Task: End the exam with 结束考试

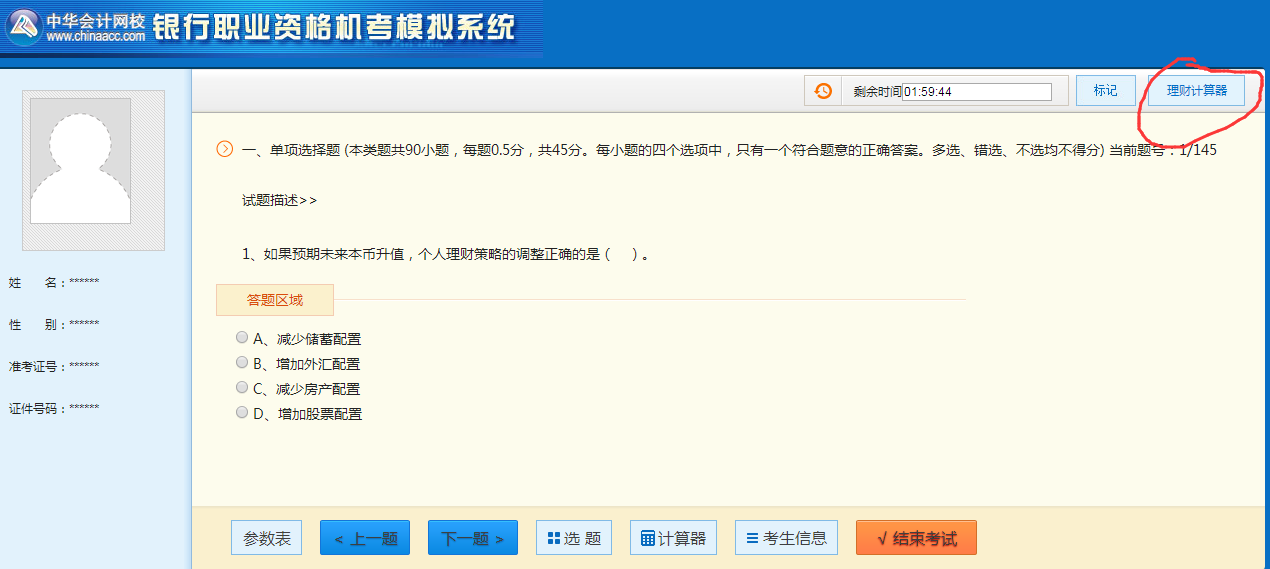Action: [916, 538]
